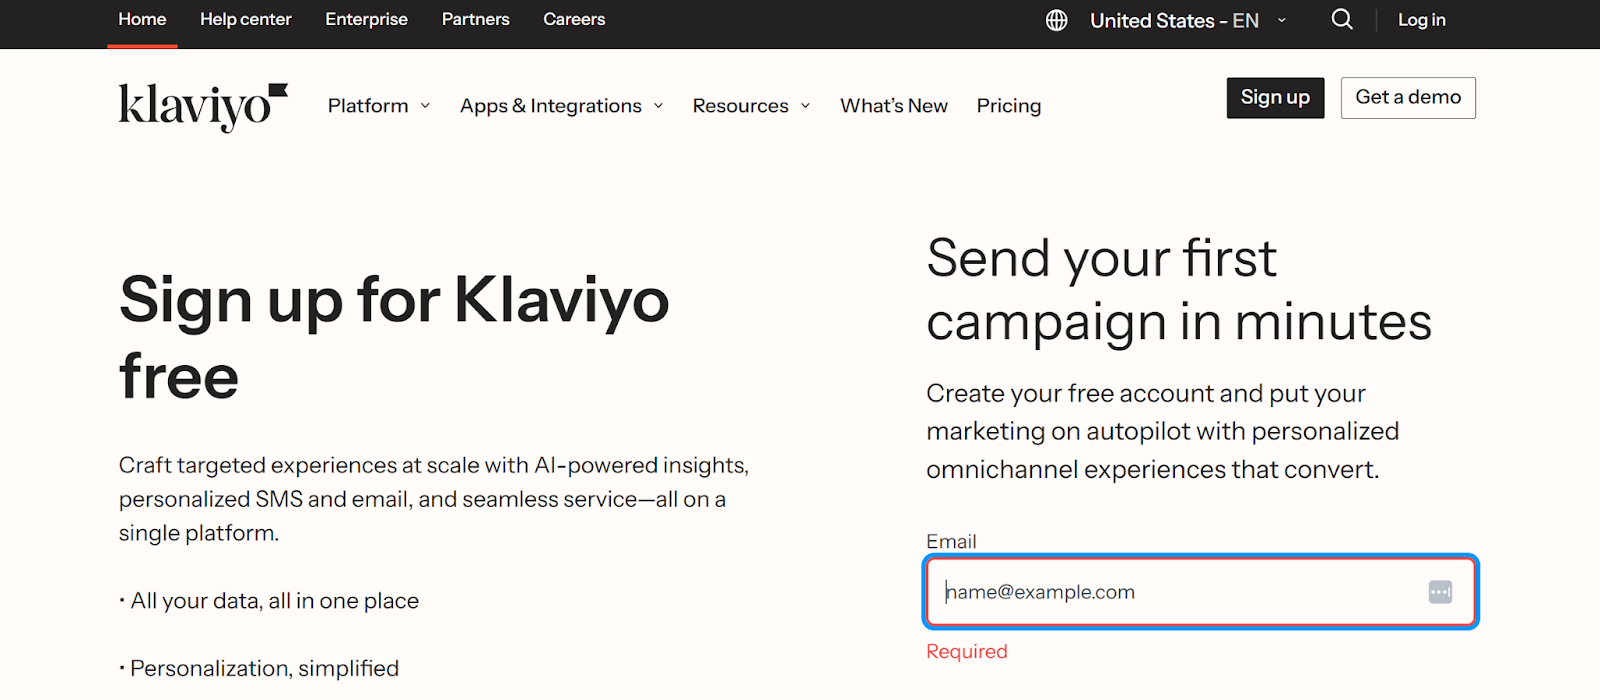Open search with magnifying glass icon

click(x=1342, y=20)
